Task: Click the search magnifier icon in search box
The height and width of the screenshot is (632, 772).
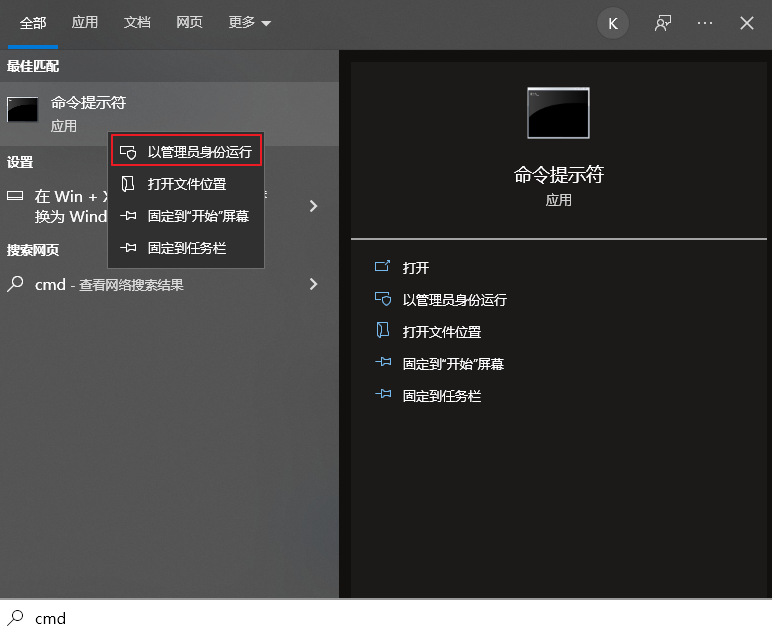Action: (x=15, y=618)
